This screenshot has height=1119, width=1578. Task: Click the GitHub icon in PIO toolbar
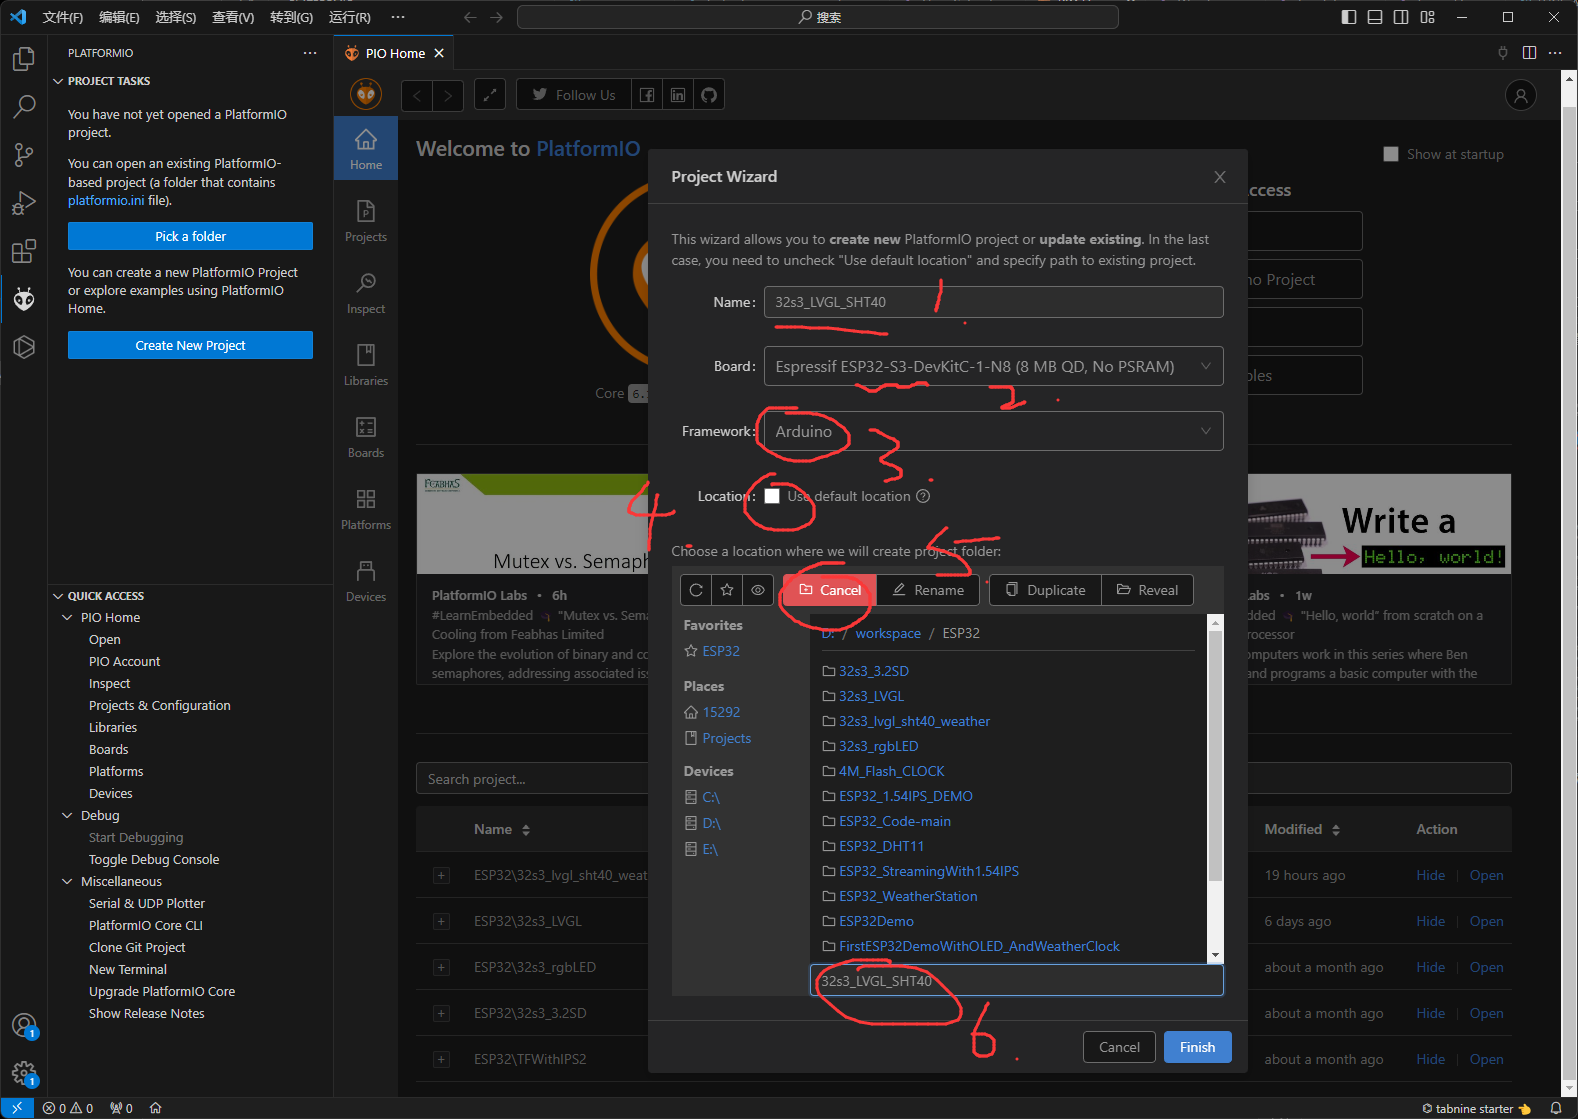tap(709, 95)
